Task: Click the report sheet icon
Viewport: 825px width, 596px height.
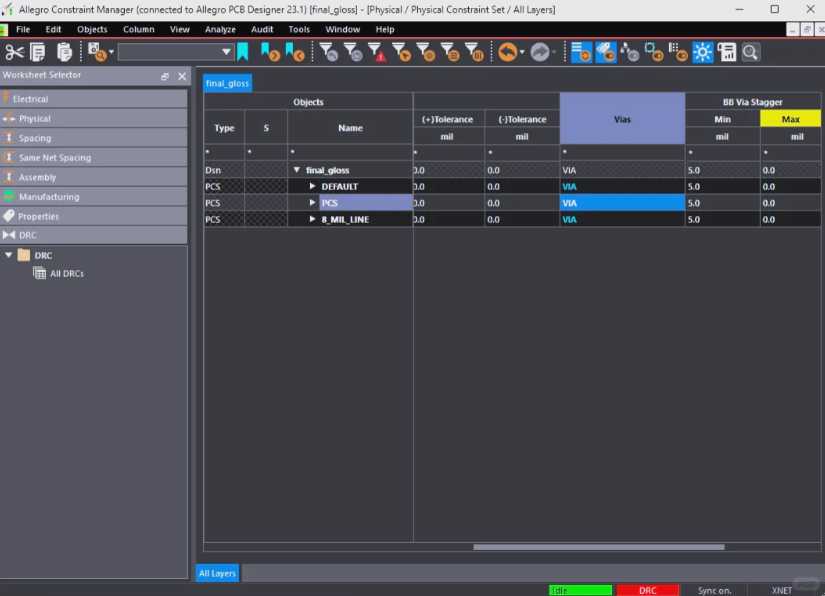Action: click(x=727, y=52)
